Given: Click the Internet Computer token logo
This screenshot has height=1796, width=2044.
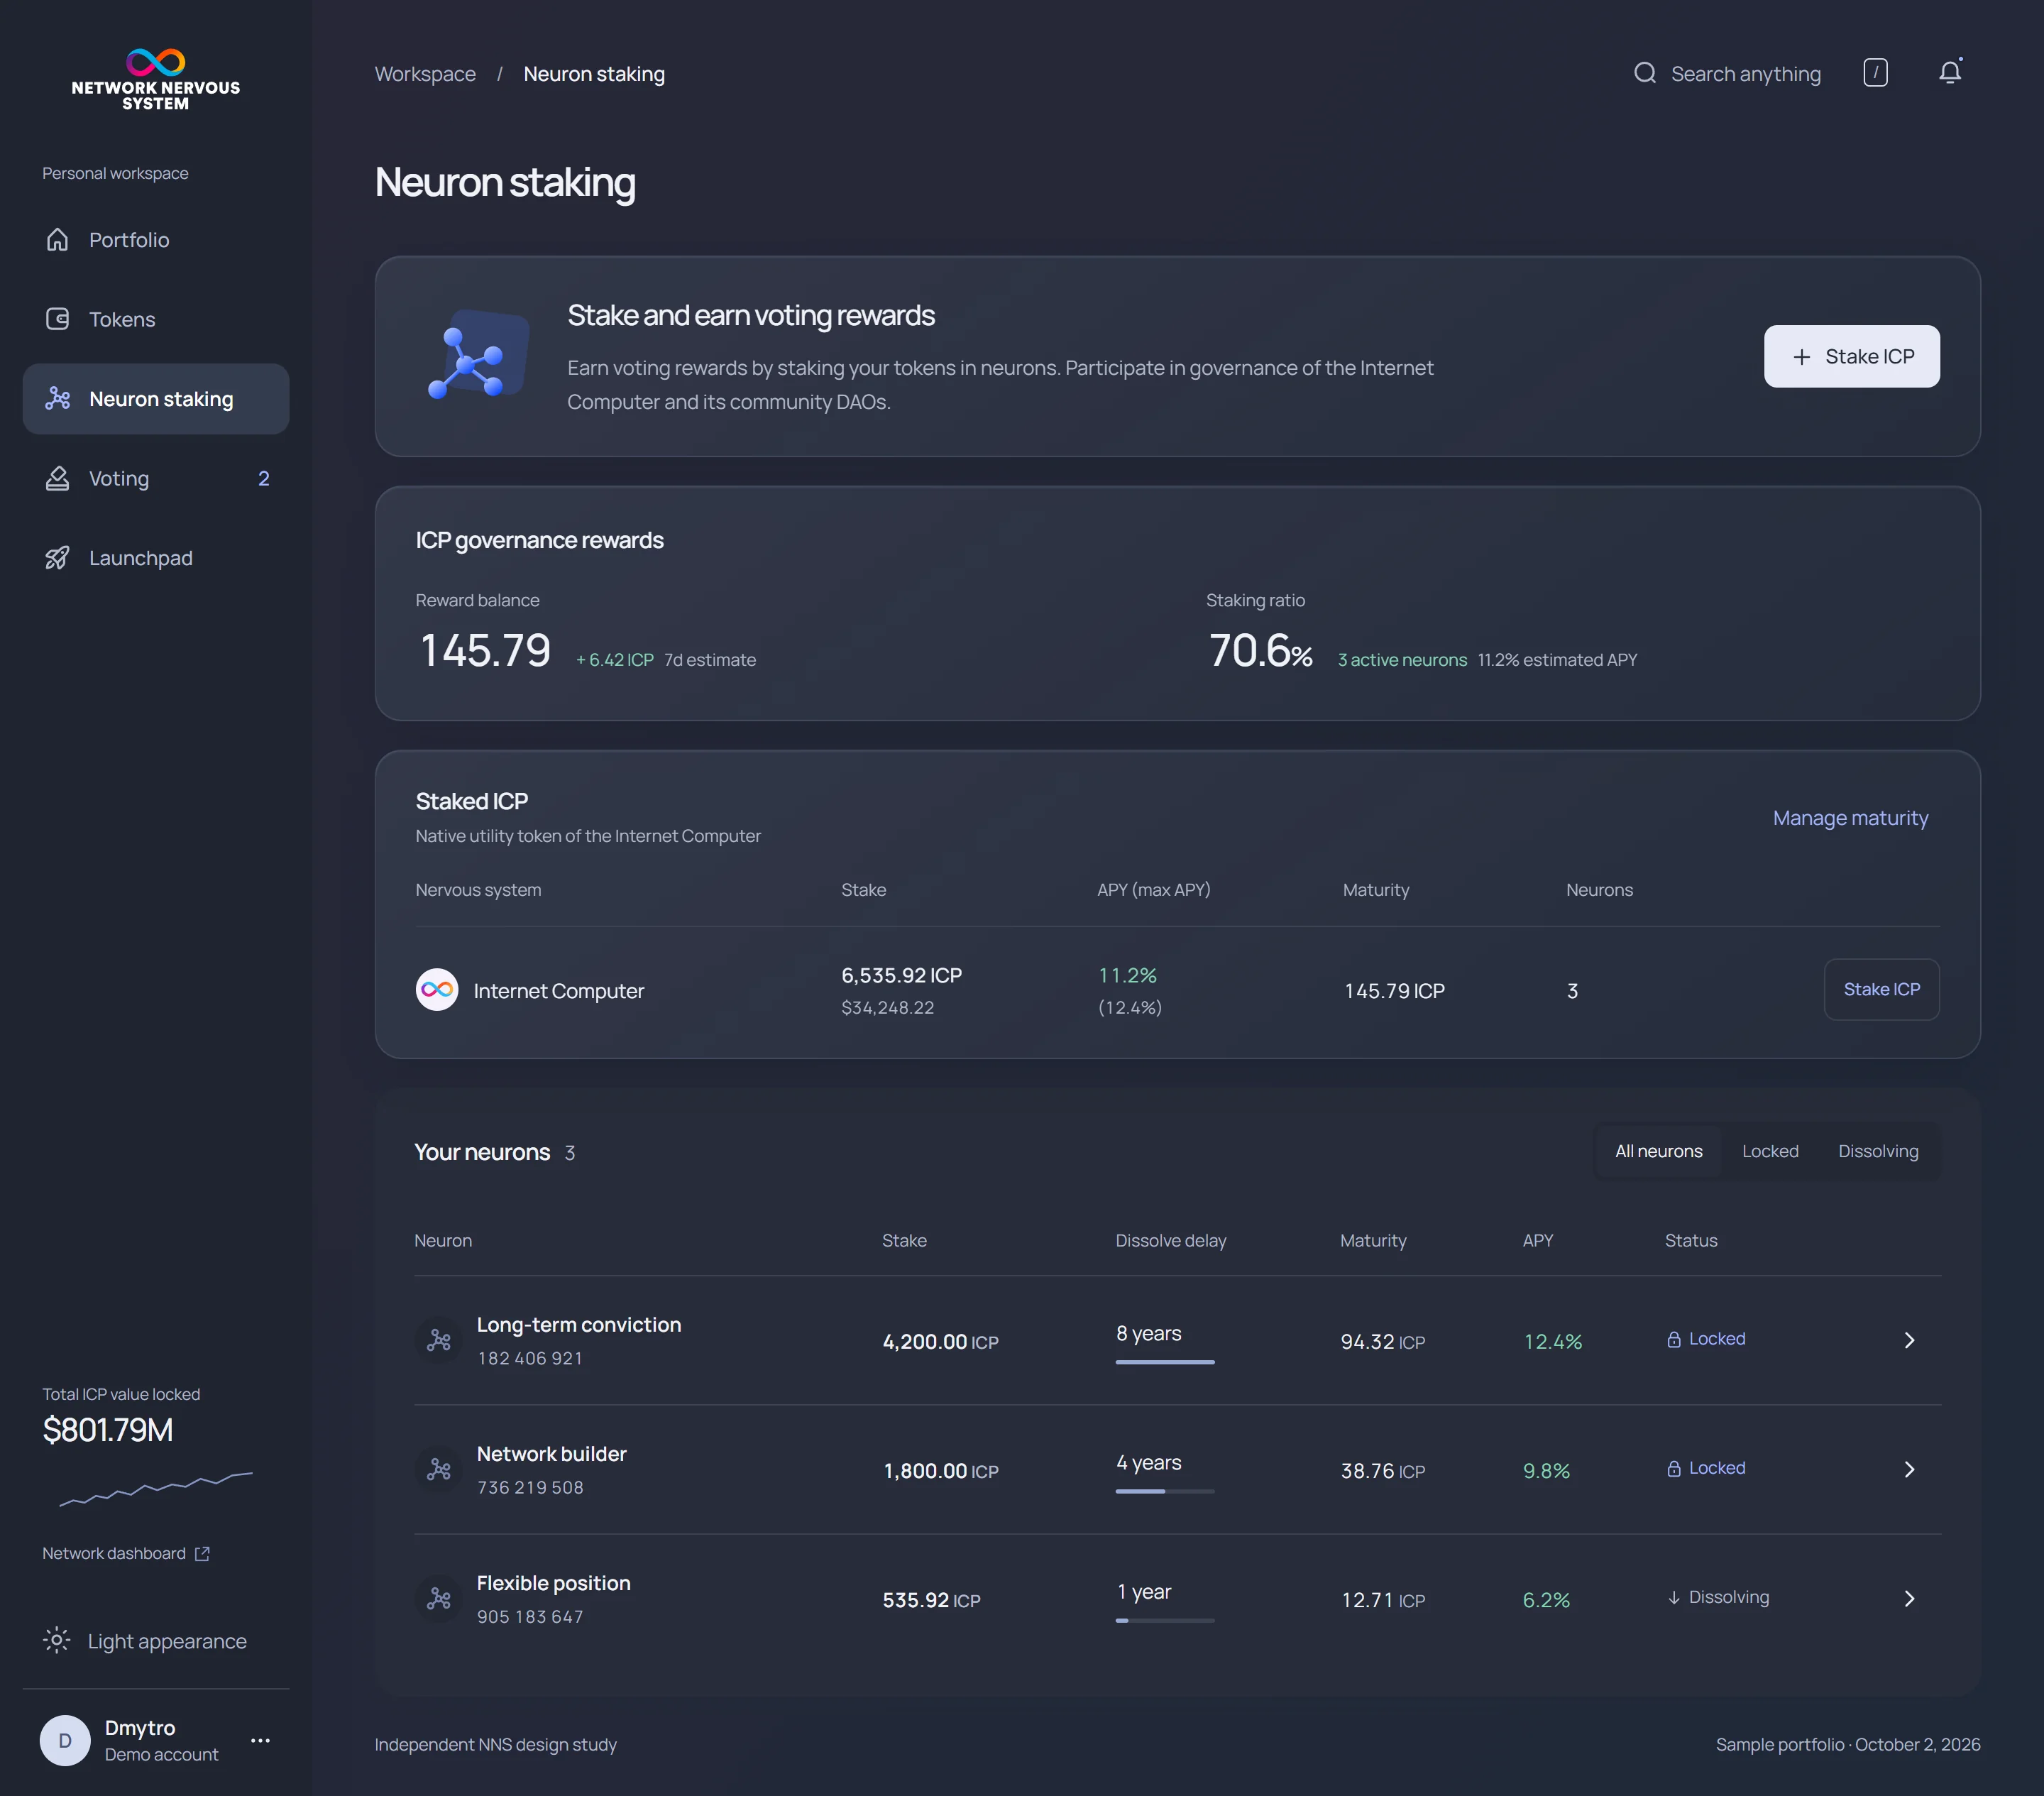Looking at the screenshot, I should (437, 990).
